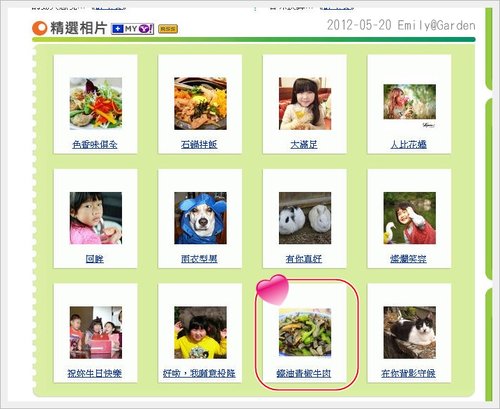Open the girl with duck thumbnail

click(x=410, y=218)
